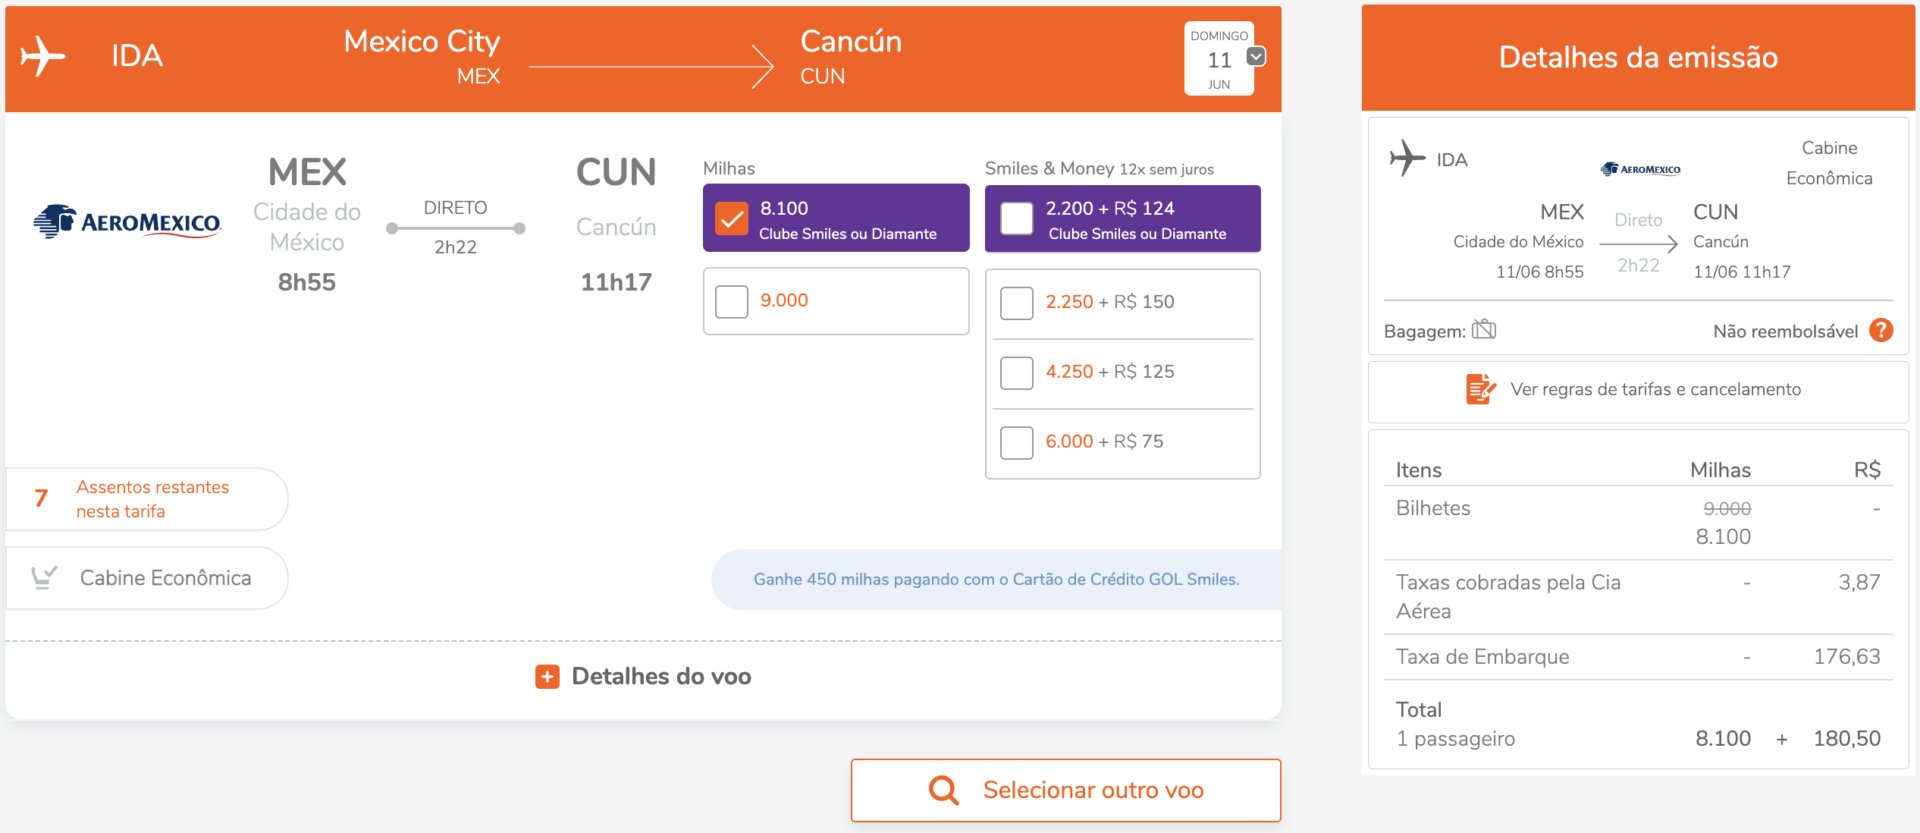1920x833 pixels.
Task: Expand Detalhes do voo plus icon
Action: pyautogui.click(x=547, y=677)
